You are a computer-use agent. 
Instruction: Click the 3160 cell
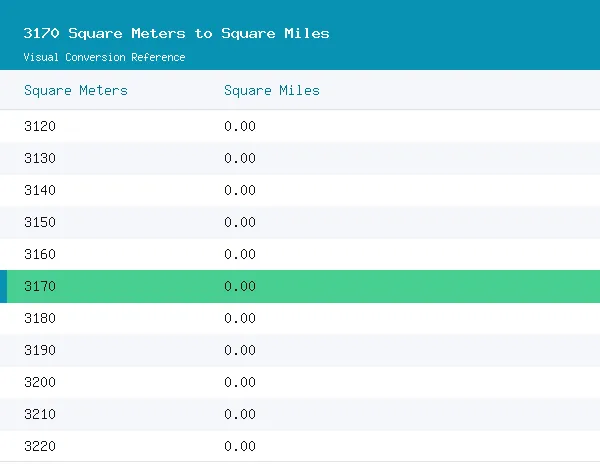pyautogui.click(x=40, y=254)
